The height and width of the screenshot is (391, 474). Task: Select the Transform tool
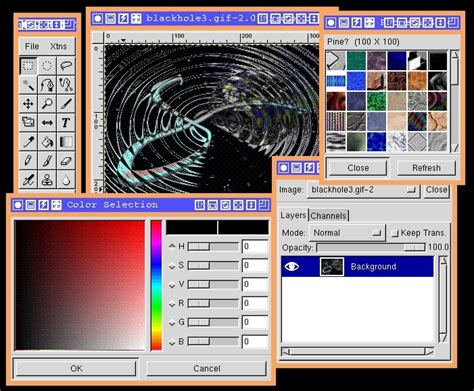(28, 123)
